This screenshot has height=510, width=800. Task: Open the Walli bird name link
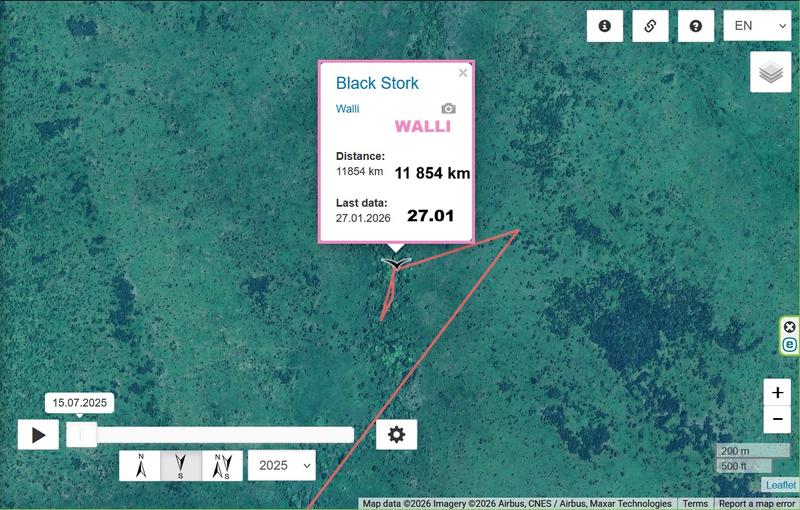coord(347,109)
